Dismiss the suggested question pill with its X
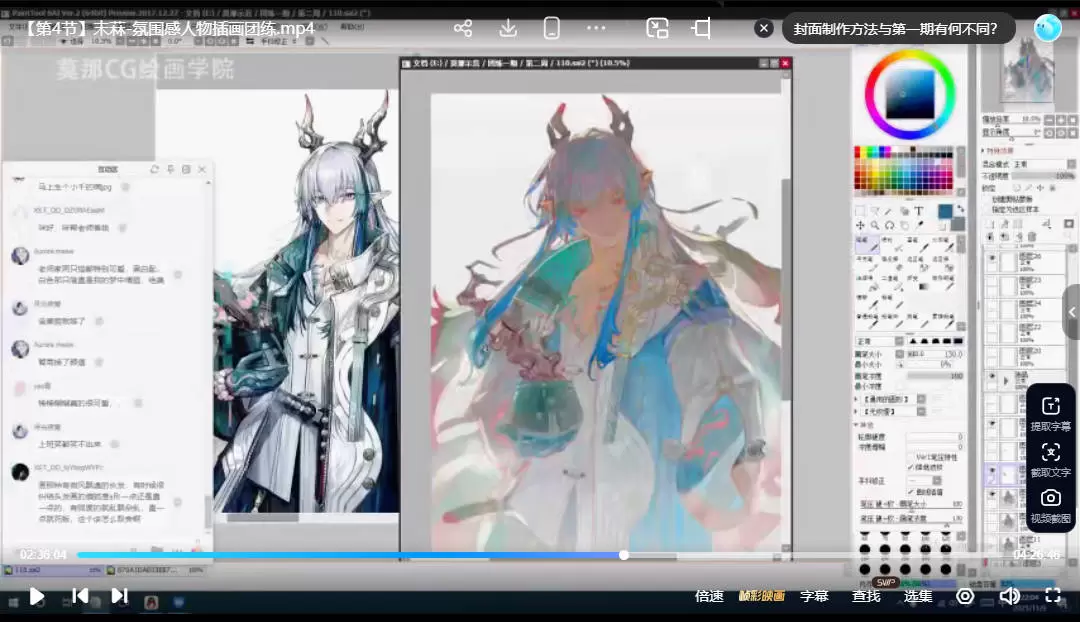The height and width of the screenshot is (622, 1080). (x=763, y=28)
